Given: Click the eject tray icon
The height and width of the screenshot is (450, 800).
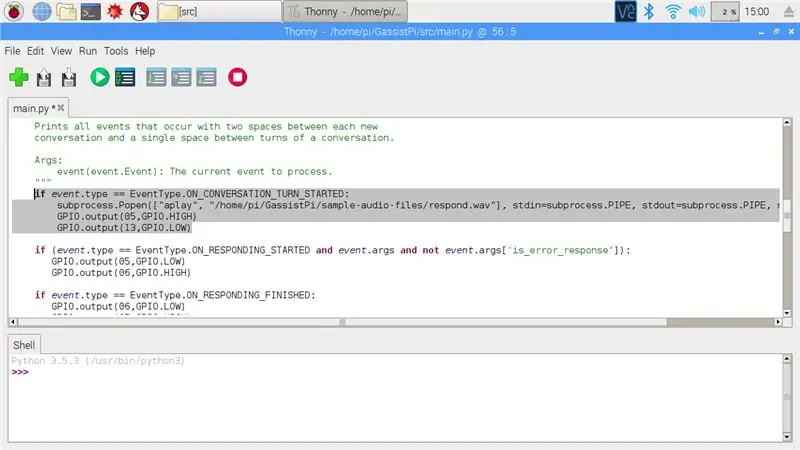Looking at the screenshot, I should pyautogui.click(x=788, y=12).
